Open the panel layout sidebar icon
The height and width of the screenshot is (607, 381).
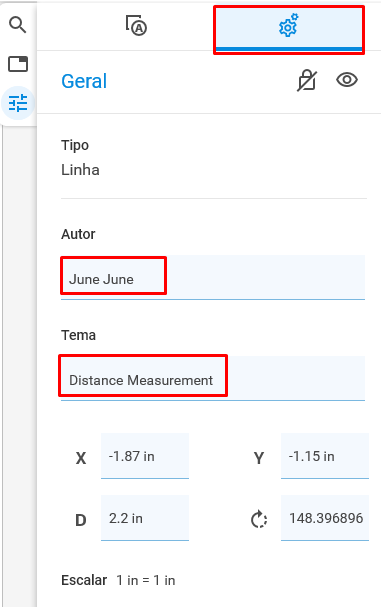18,64
